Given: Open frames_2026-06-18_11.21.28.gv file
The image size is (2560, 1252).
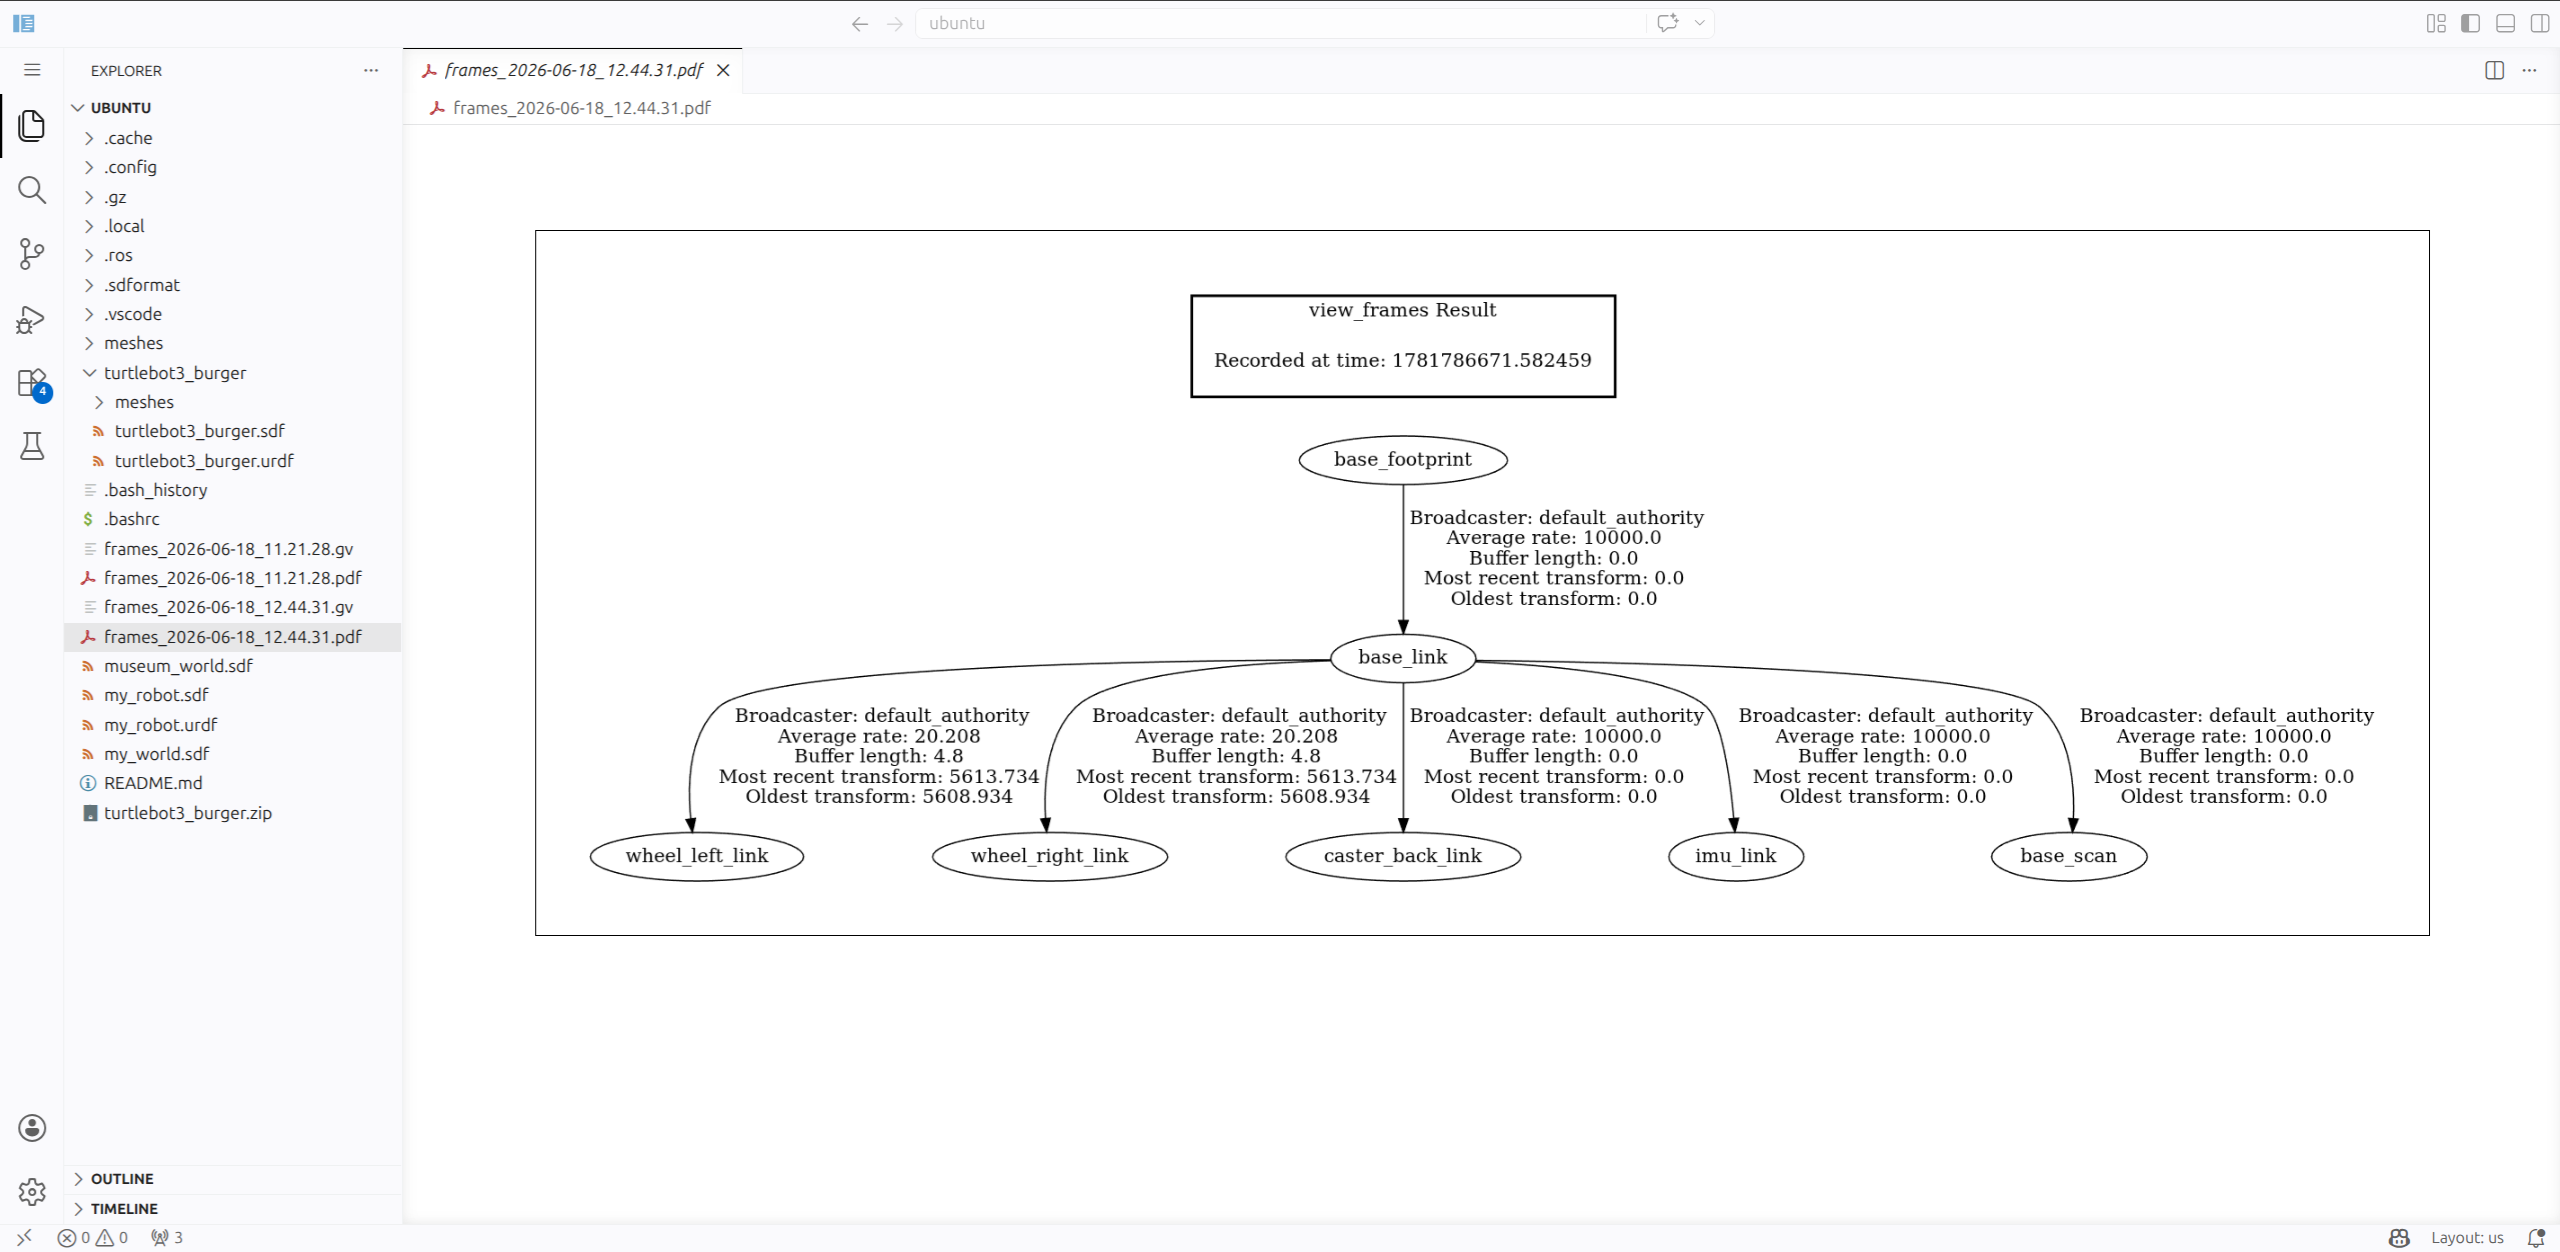Looking at the screenshot, I should coord(233,549).
